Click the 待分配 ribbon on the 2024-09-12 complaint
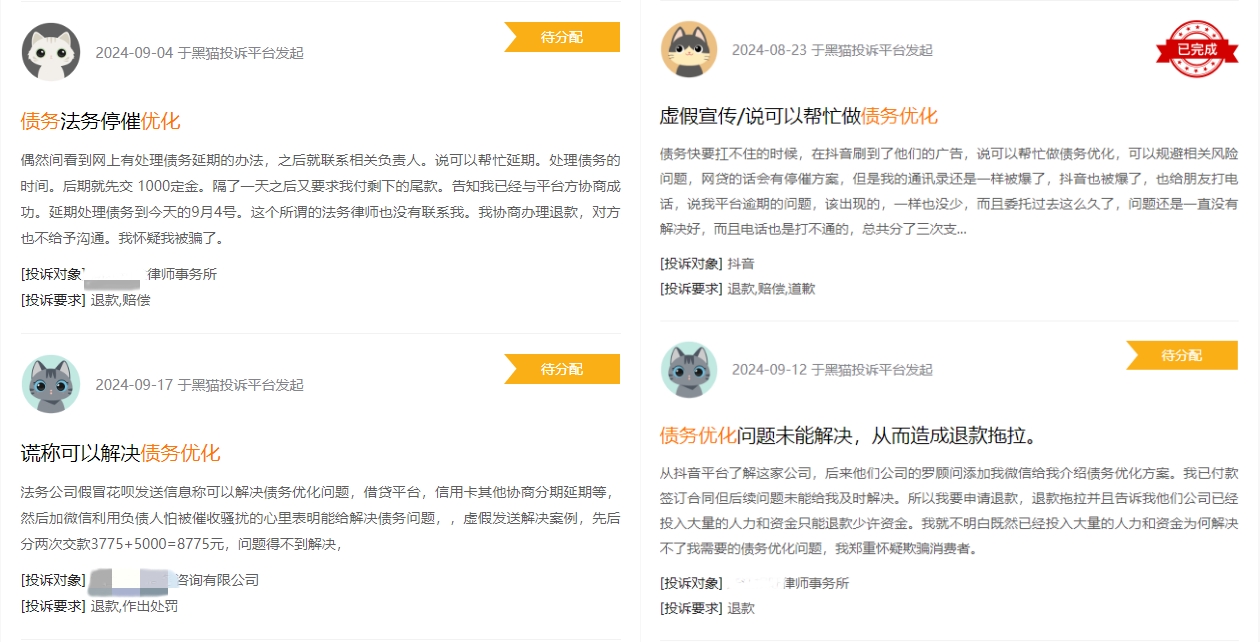This screenshot has height=642, width=1260. (x=1182, y=355)
